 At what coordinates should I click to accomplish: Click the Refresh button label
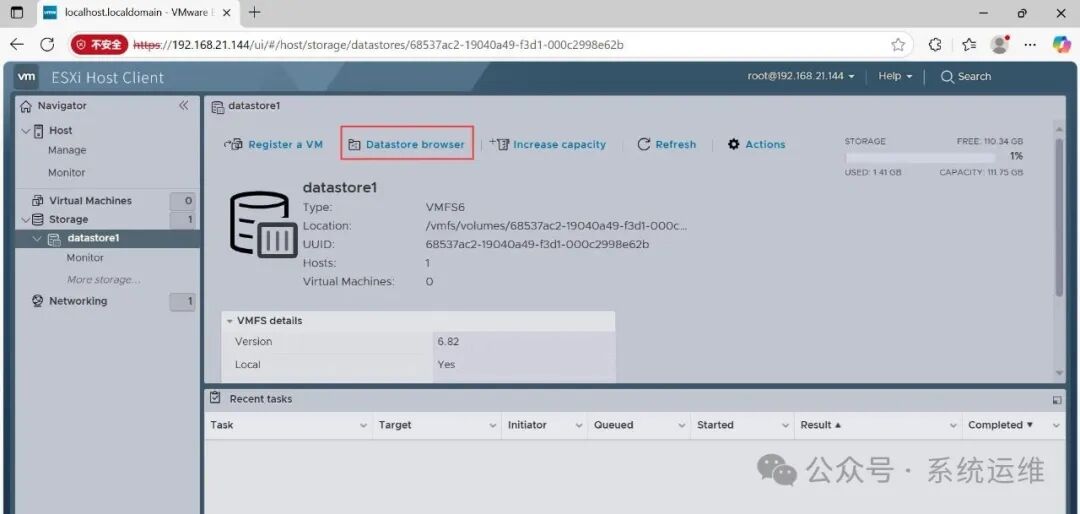tap(676, 145)
